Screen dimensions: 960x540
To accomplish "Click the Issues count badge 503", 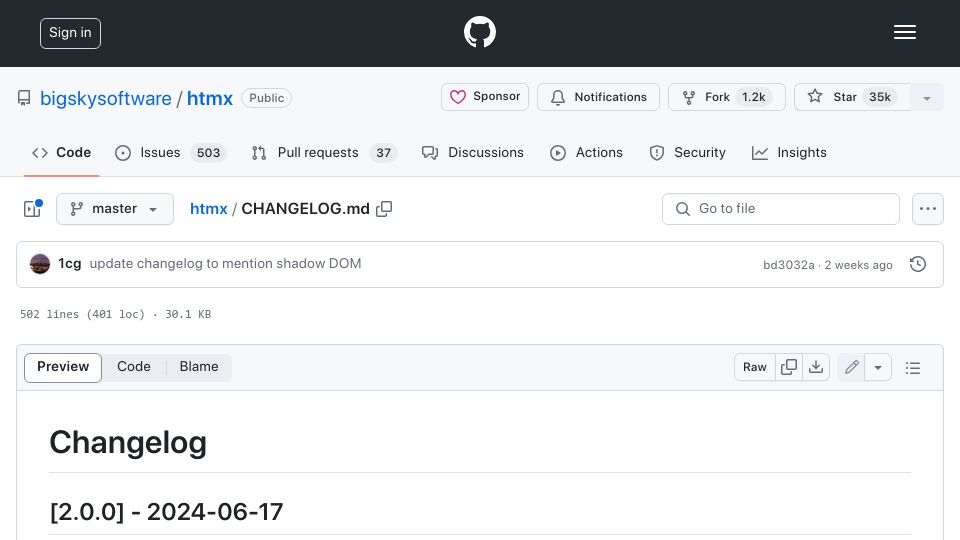I will tap(208, 152).
